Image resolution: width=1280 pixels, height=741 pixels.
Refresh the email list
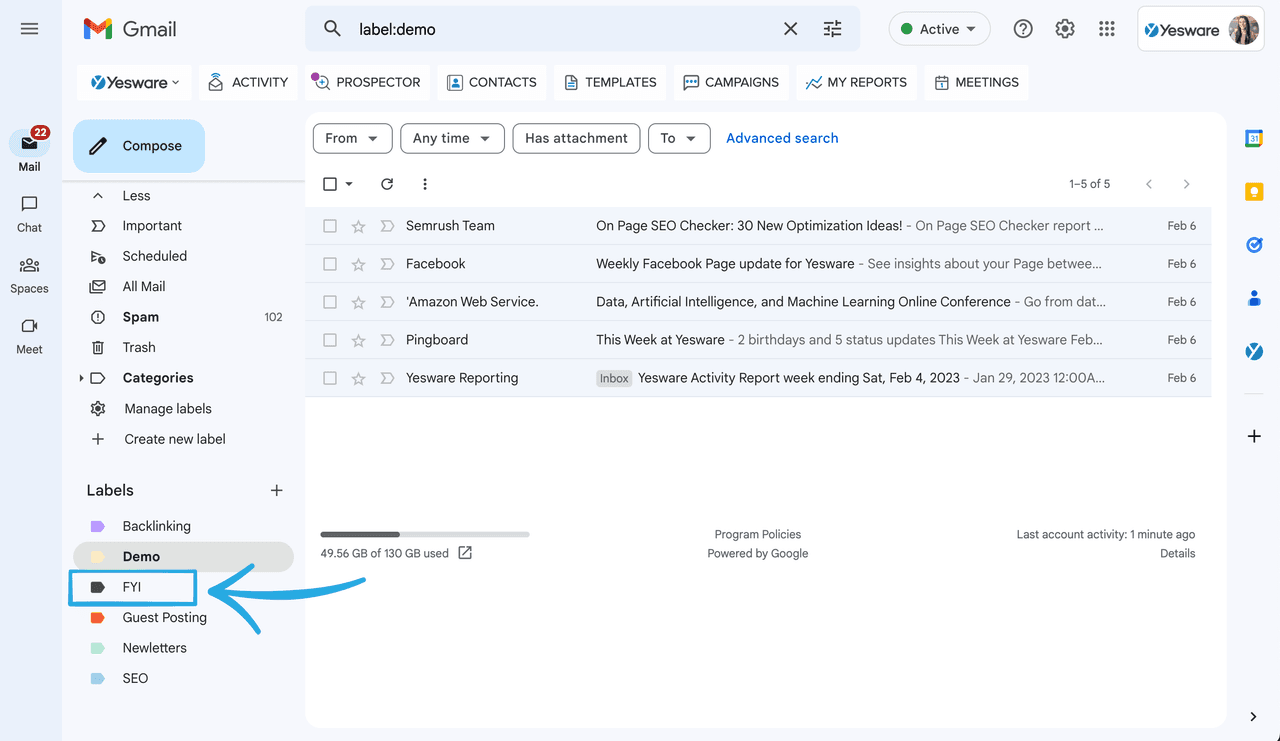click(x=387, y=184)
